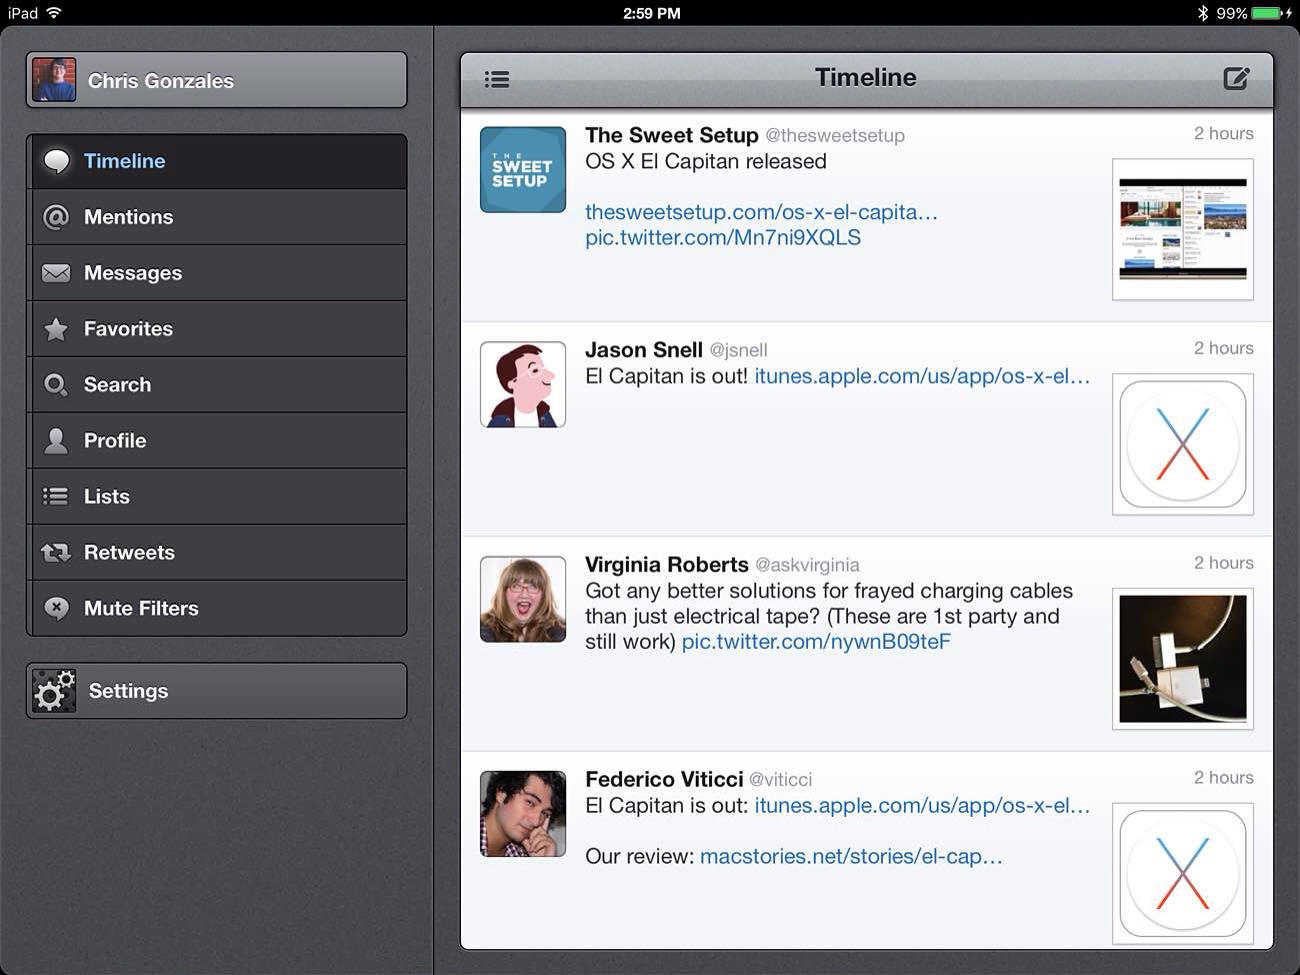Tap the Chris Gonzales account name
1300x975 pixels.
[x=161, y=81]
